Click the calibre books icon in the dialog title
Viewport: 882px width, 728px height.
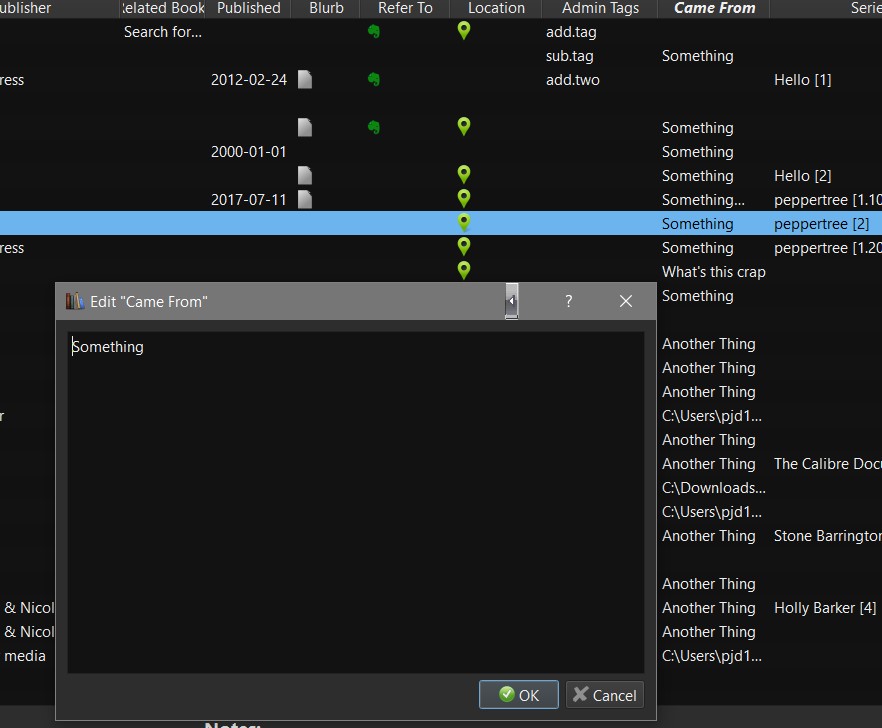tap(75, 302)
